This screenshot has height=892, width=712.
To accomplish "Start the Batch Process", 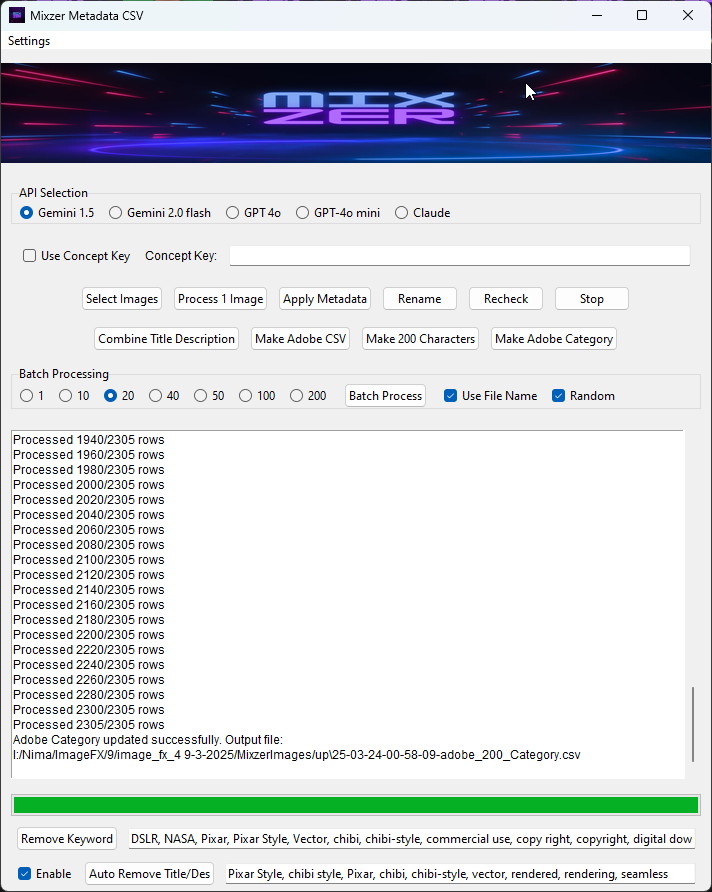I will [385, 396].
